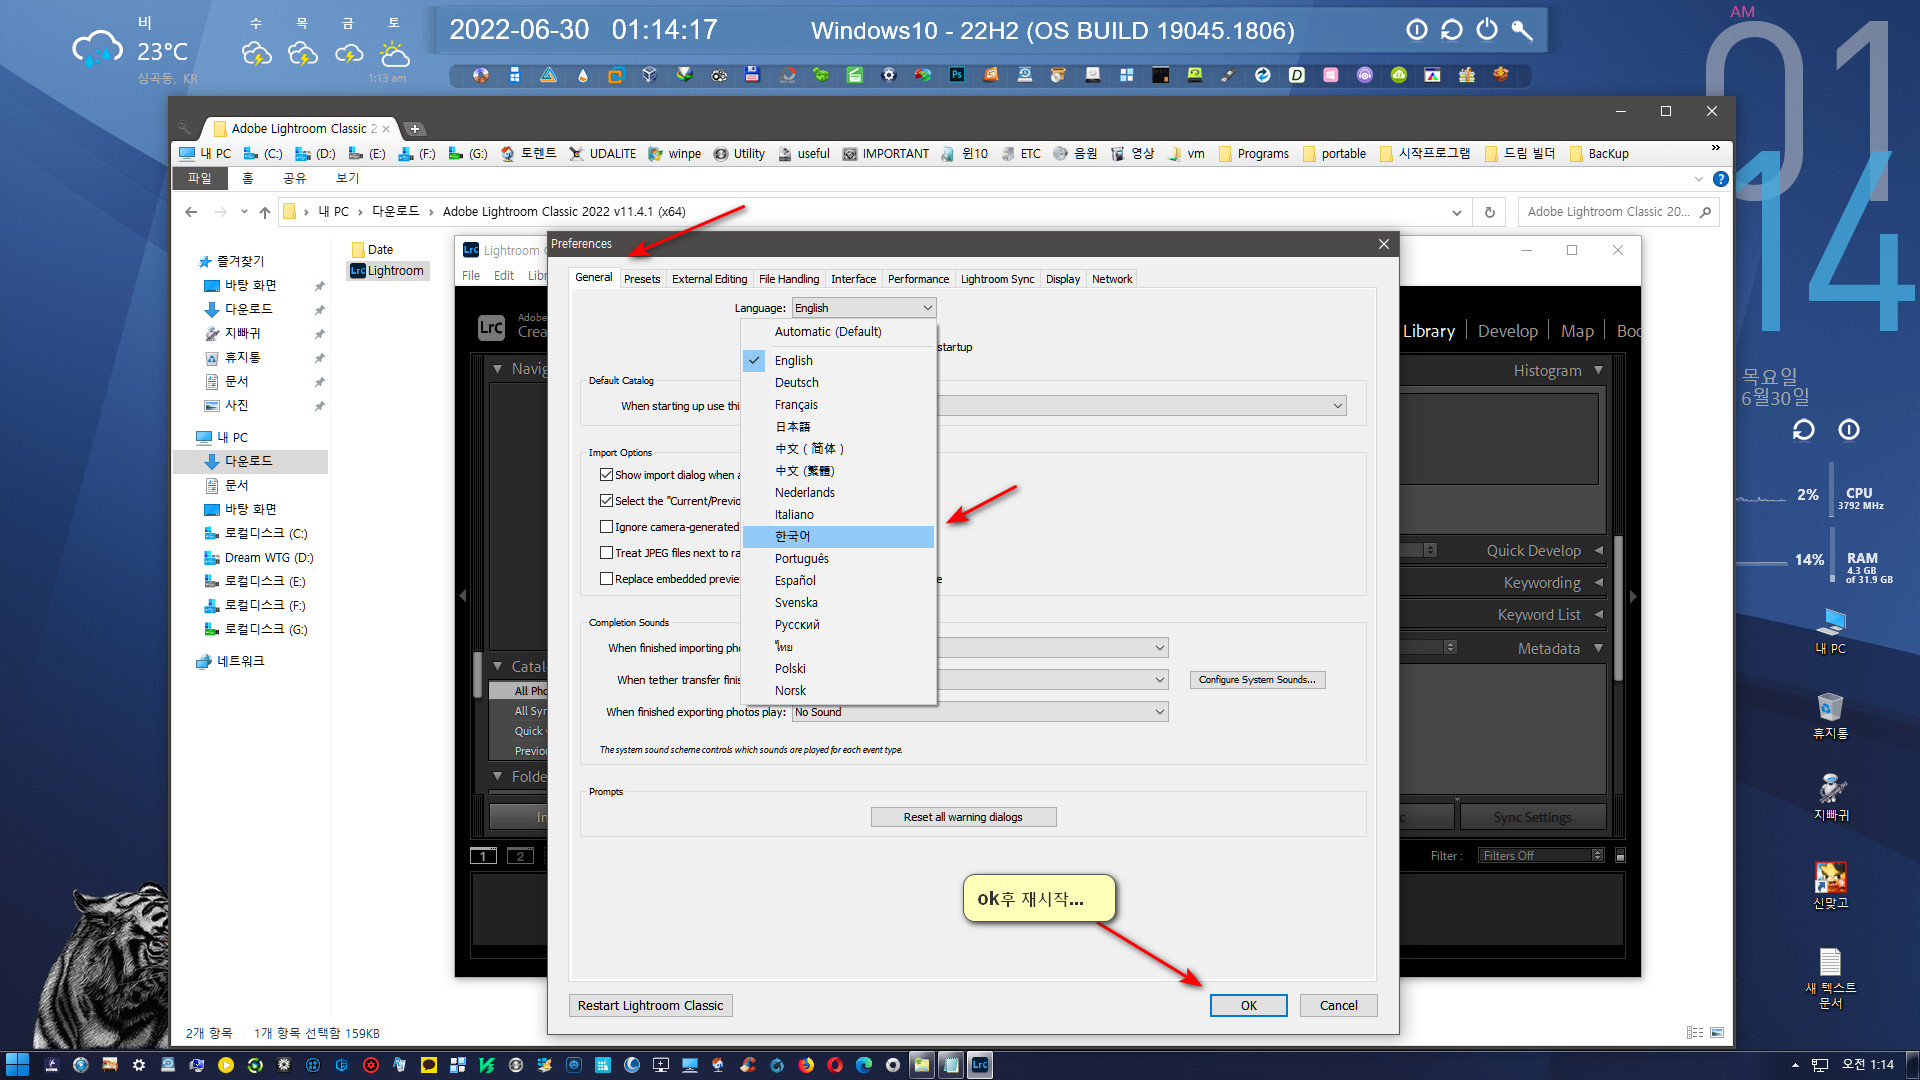Open the Filters Off dropdown
Screen dimensions: 1920x1080
(1540, 856)
